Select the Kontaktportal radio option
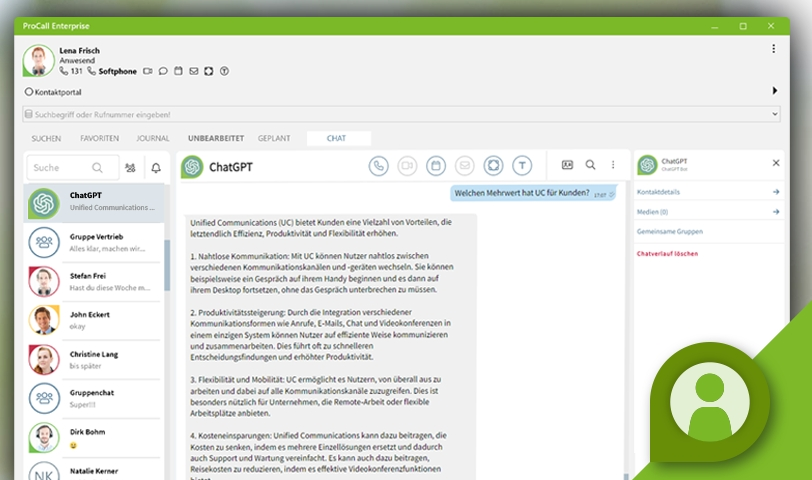The width and height of the screenshot is (812, 480). pos(29,92)
